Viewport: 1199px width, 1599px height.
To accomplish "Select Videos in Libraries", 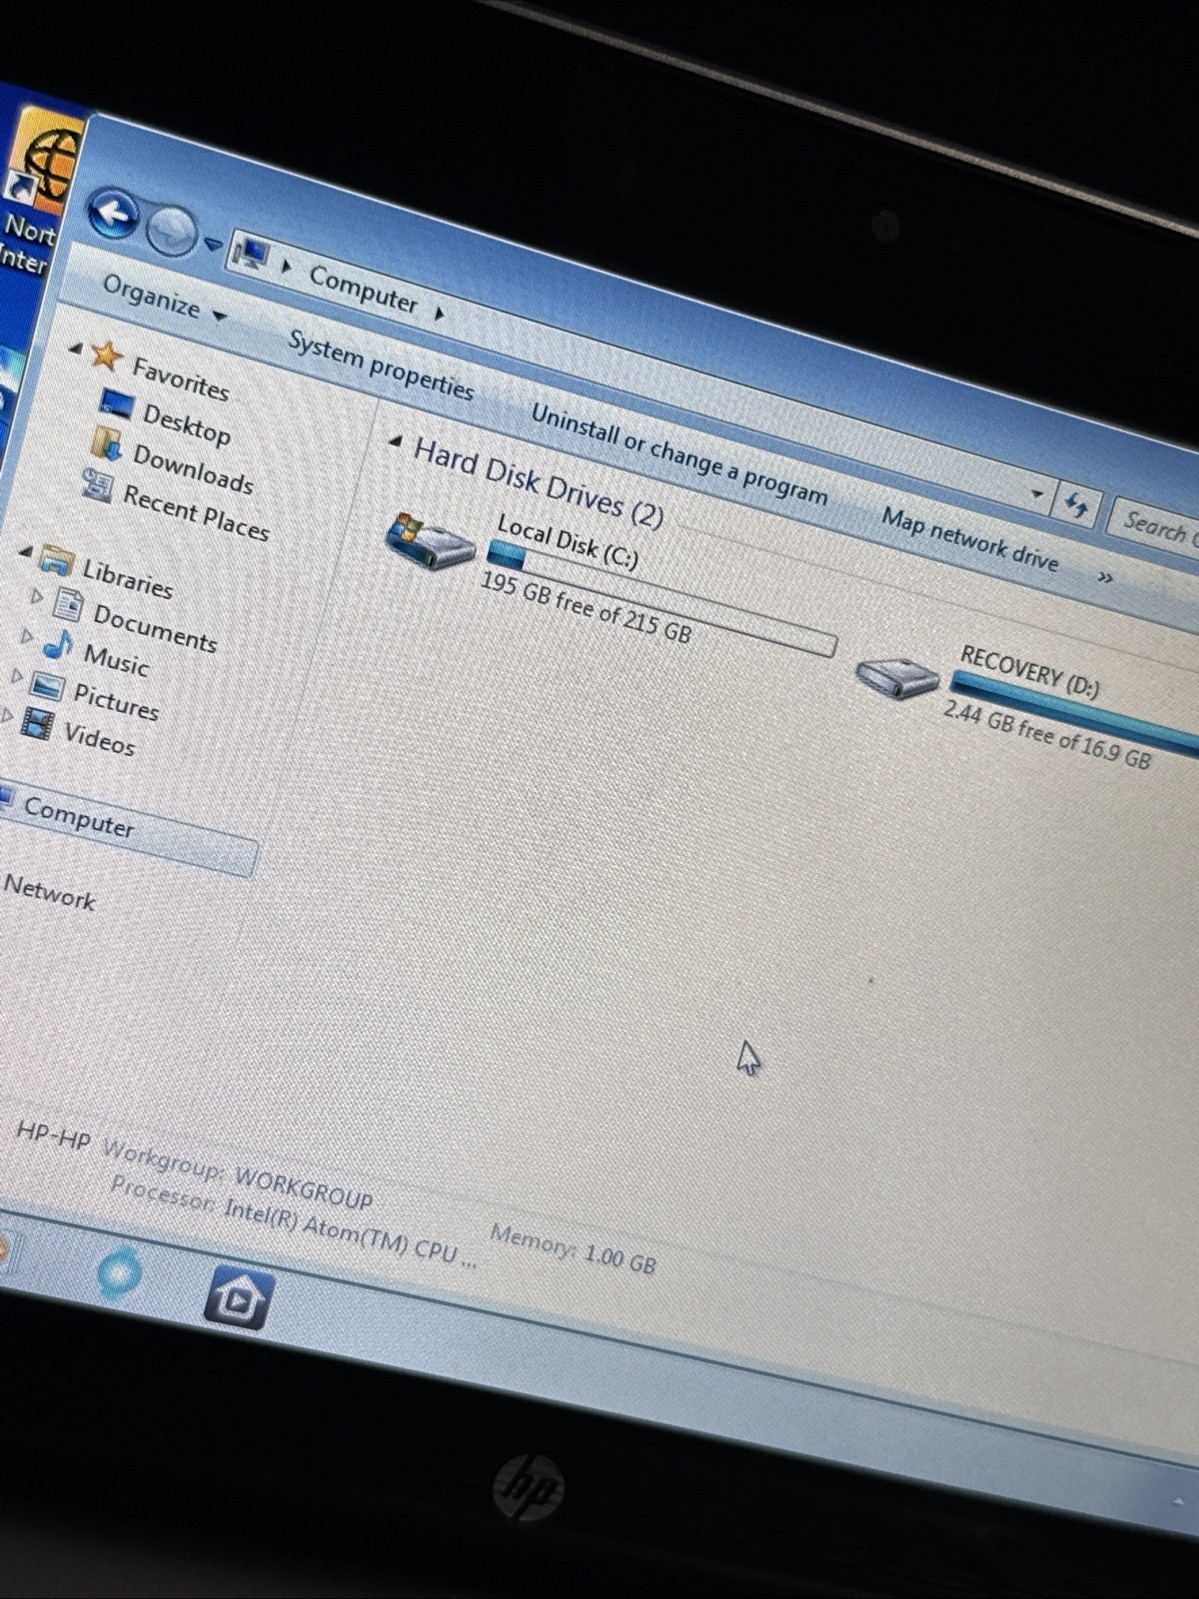I will (x=99, y=740).
